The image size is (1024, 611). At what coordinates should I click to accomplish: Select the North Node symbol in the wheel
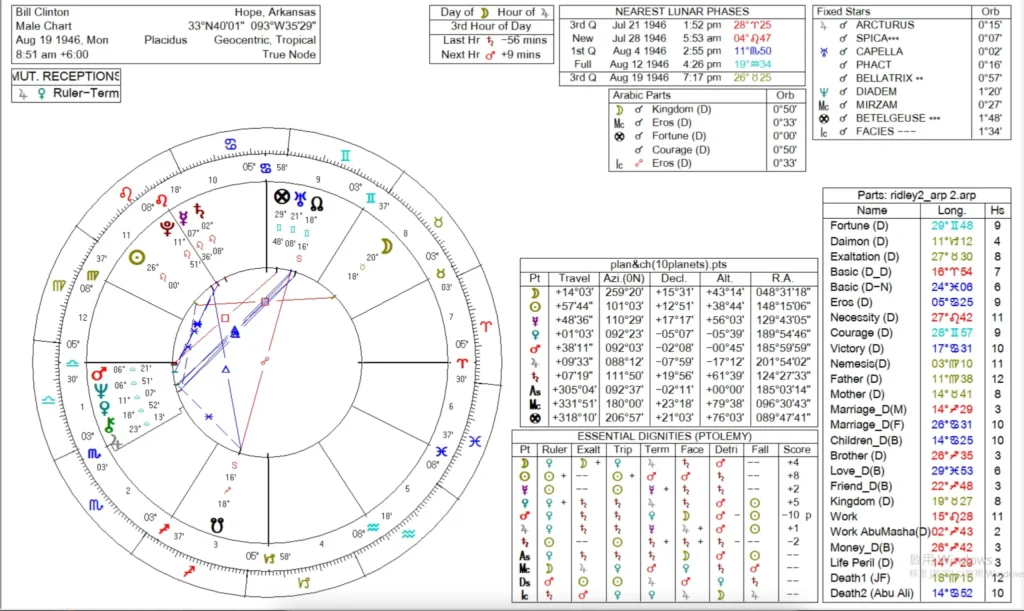tap(315, 197)
